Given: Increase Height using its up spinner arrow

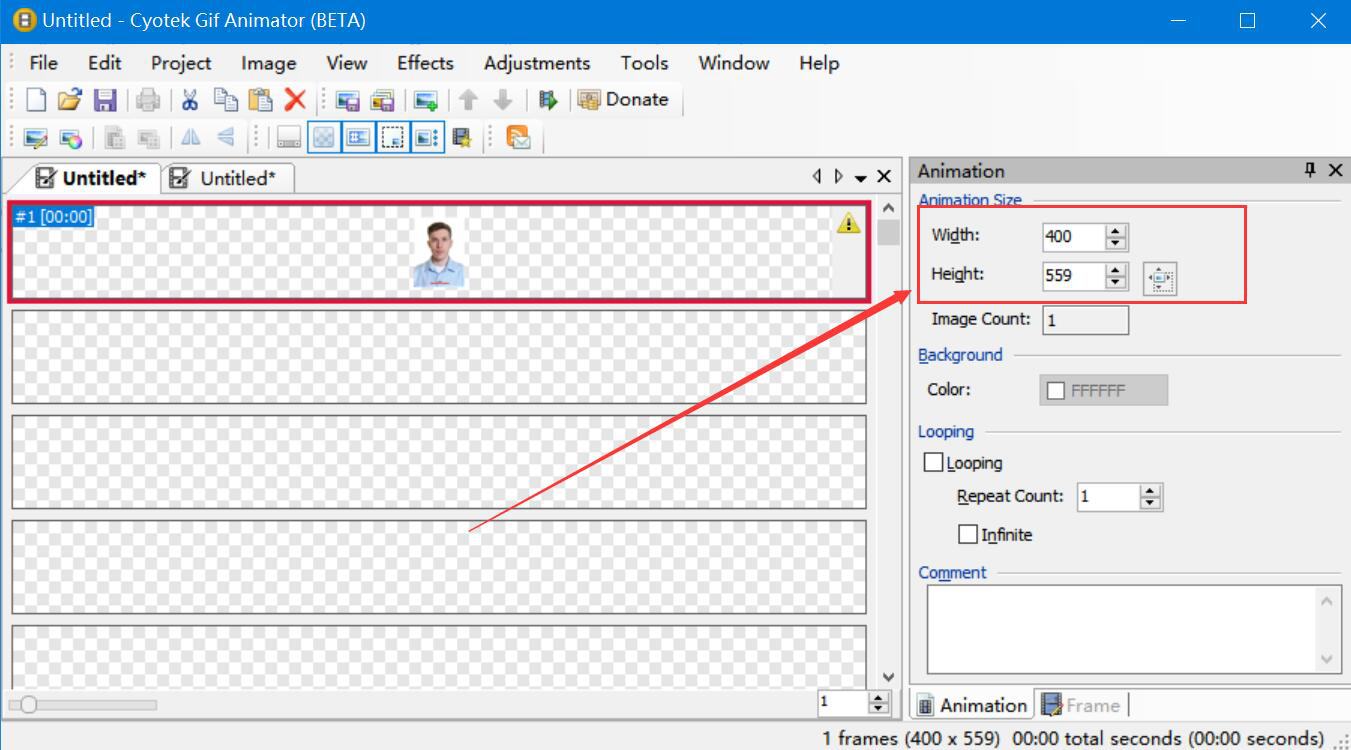Looking at the screenshot, I should coord(1117,269).
